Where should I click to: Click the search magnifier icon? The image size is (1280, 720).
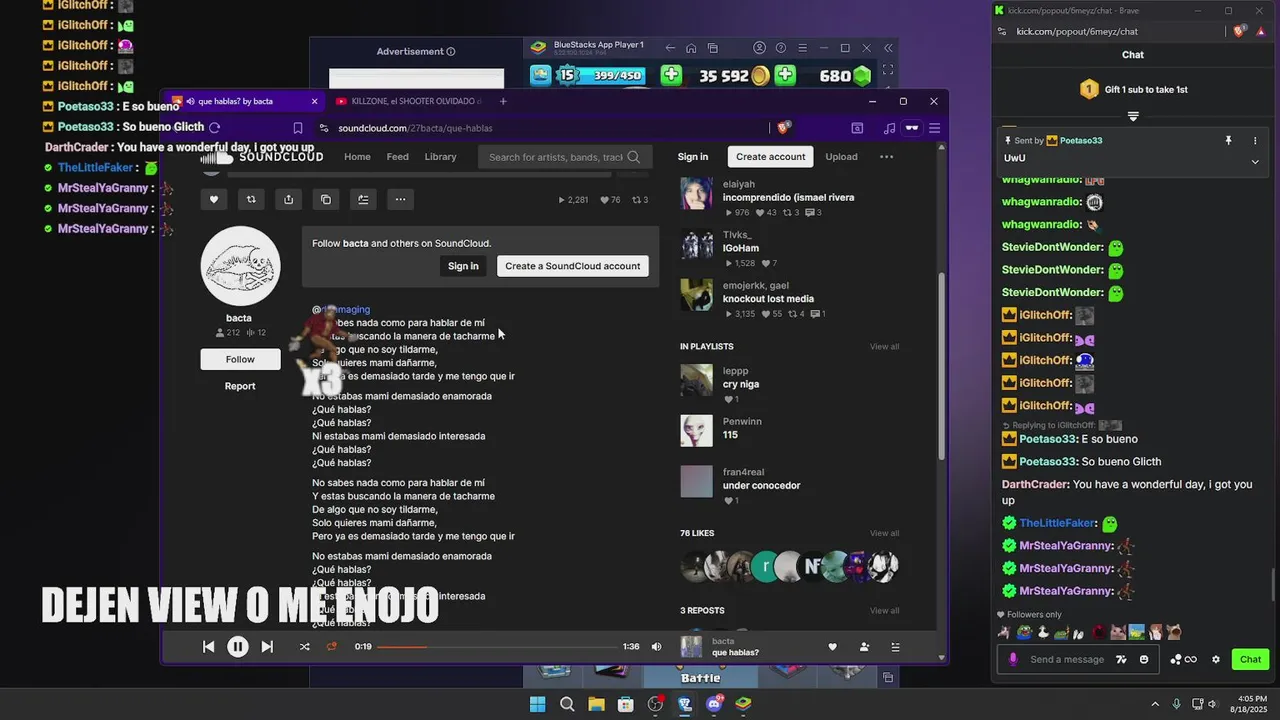[634, 157]
